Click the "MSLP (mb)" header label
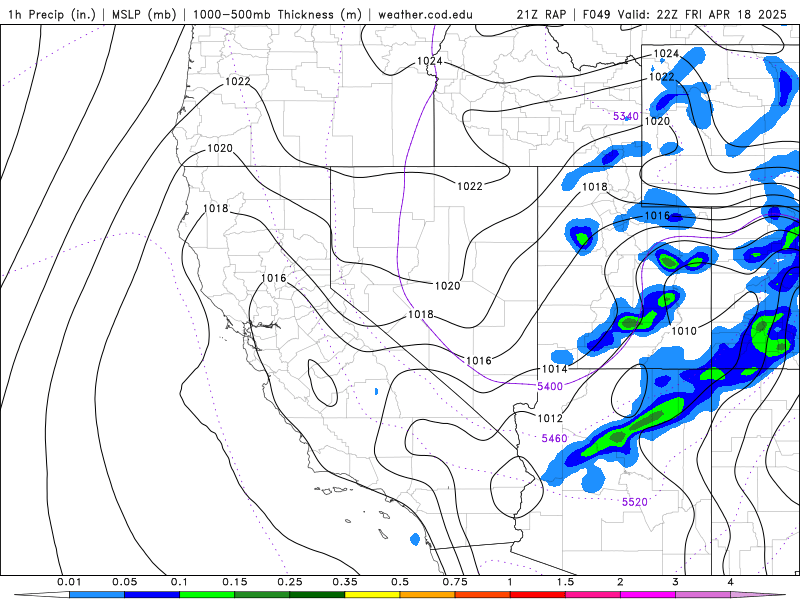This screenshot has width=800, height=600. click(144, 14)
